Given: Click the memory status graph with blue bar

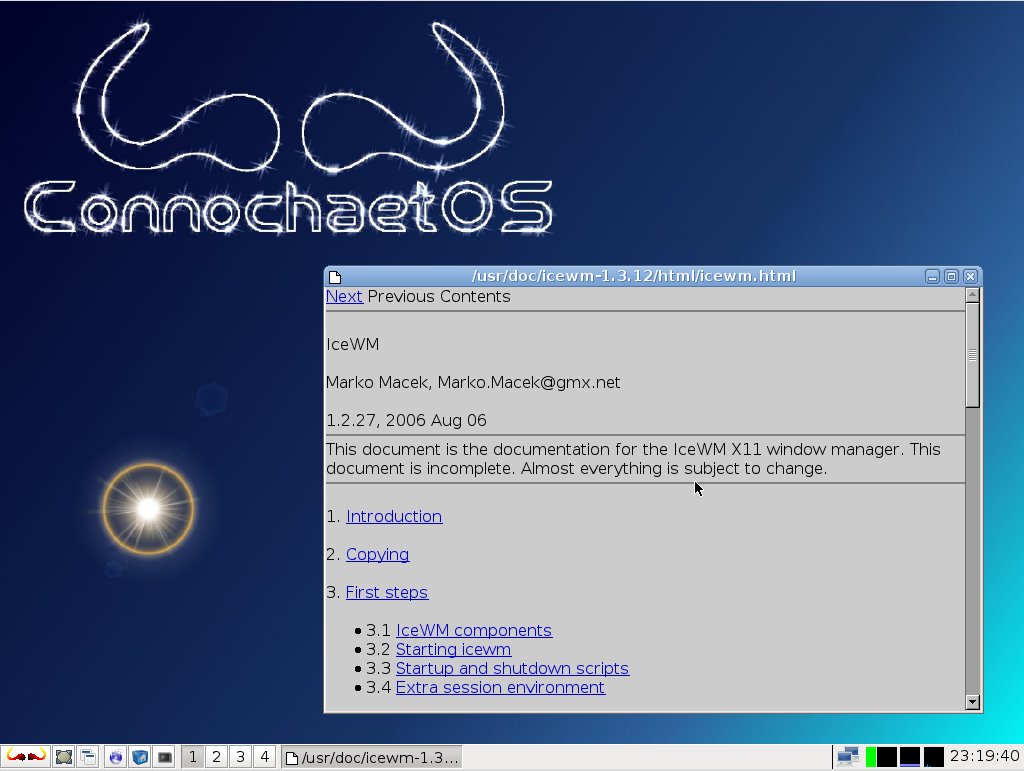Looking at the screenshot, I should click(910, 757).
